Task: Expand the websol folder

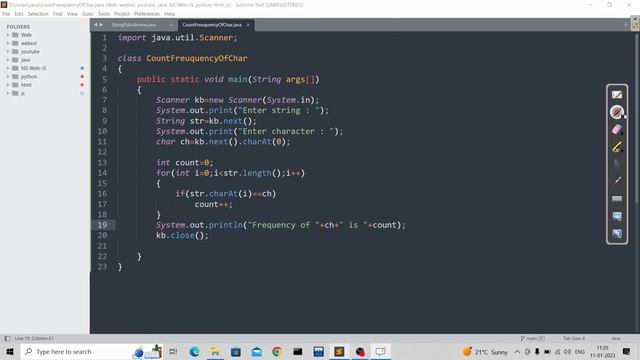Action: [8, 43]
